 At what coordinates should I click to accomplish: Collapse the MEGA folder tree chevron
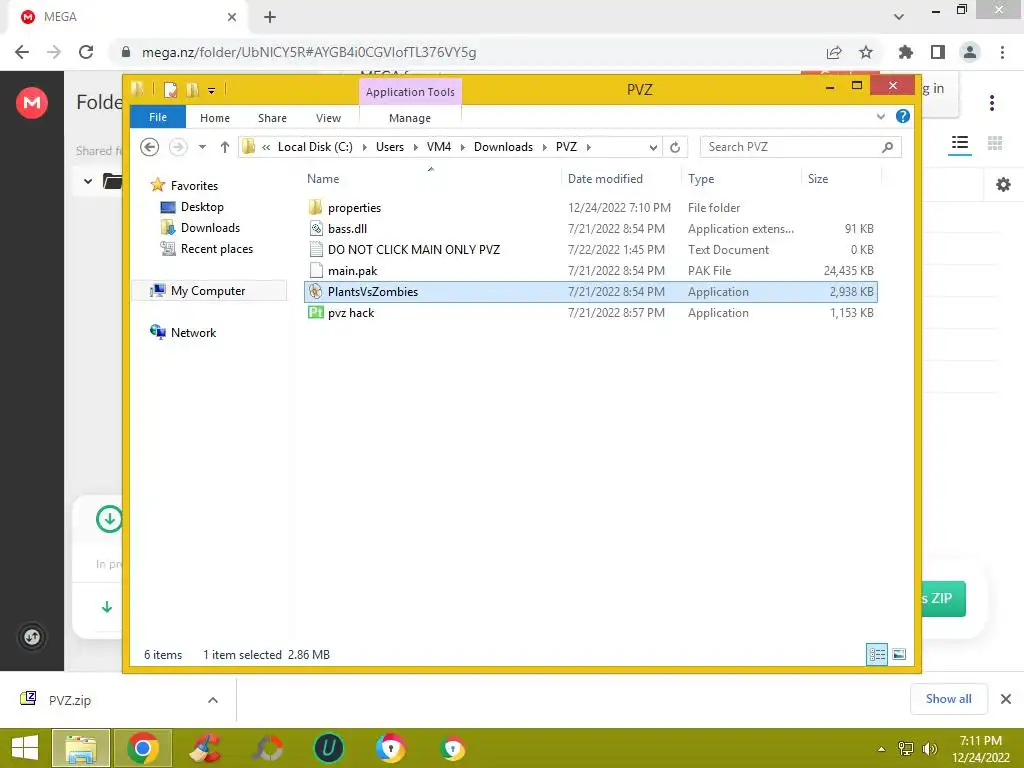tap(88, 181)
